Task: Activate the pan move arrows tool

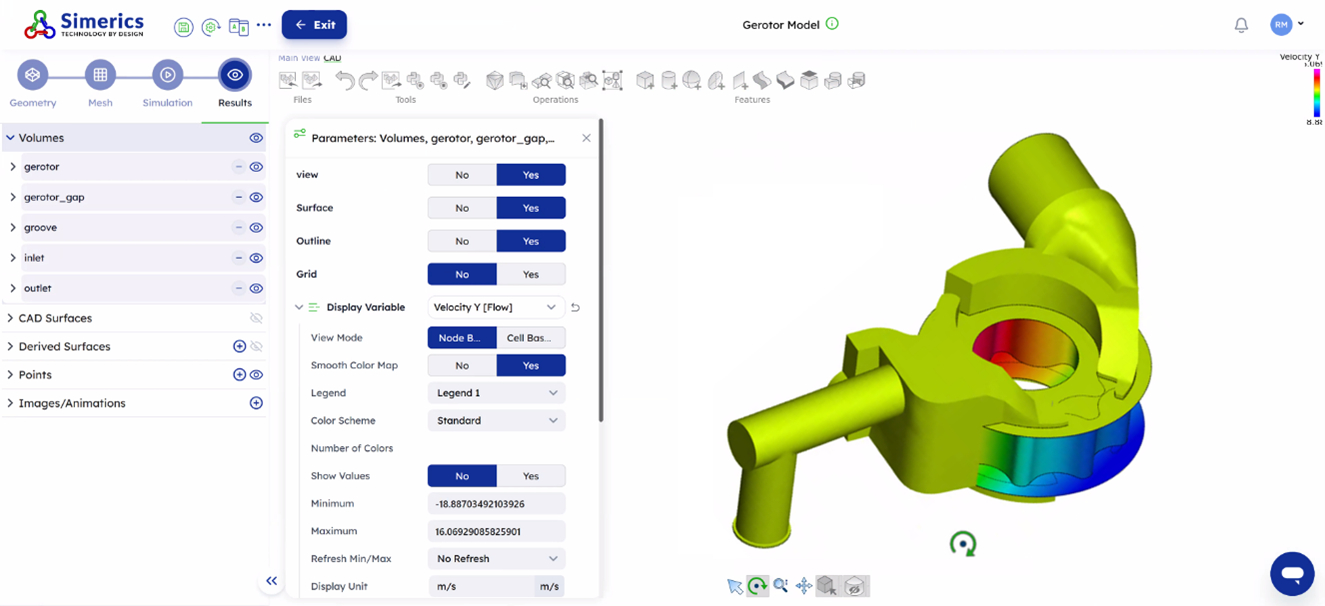Action: [804, 586]
